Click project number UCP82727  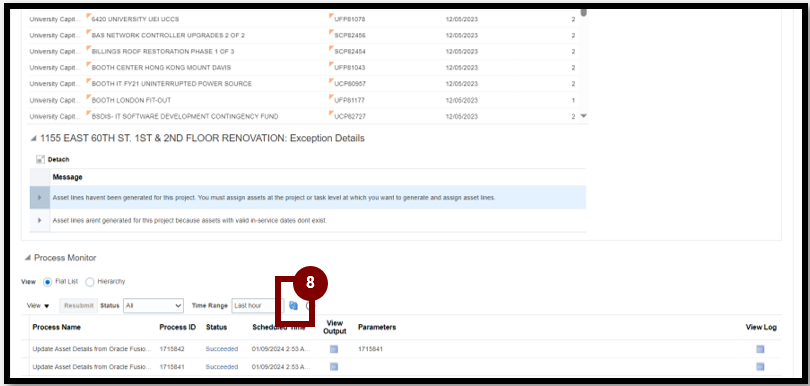(350, 116)
